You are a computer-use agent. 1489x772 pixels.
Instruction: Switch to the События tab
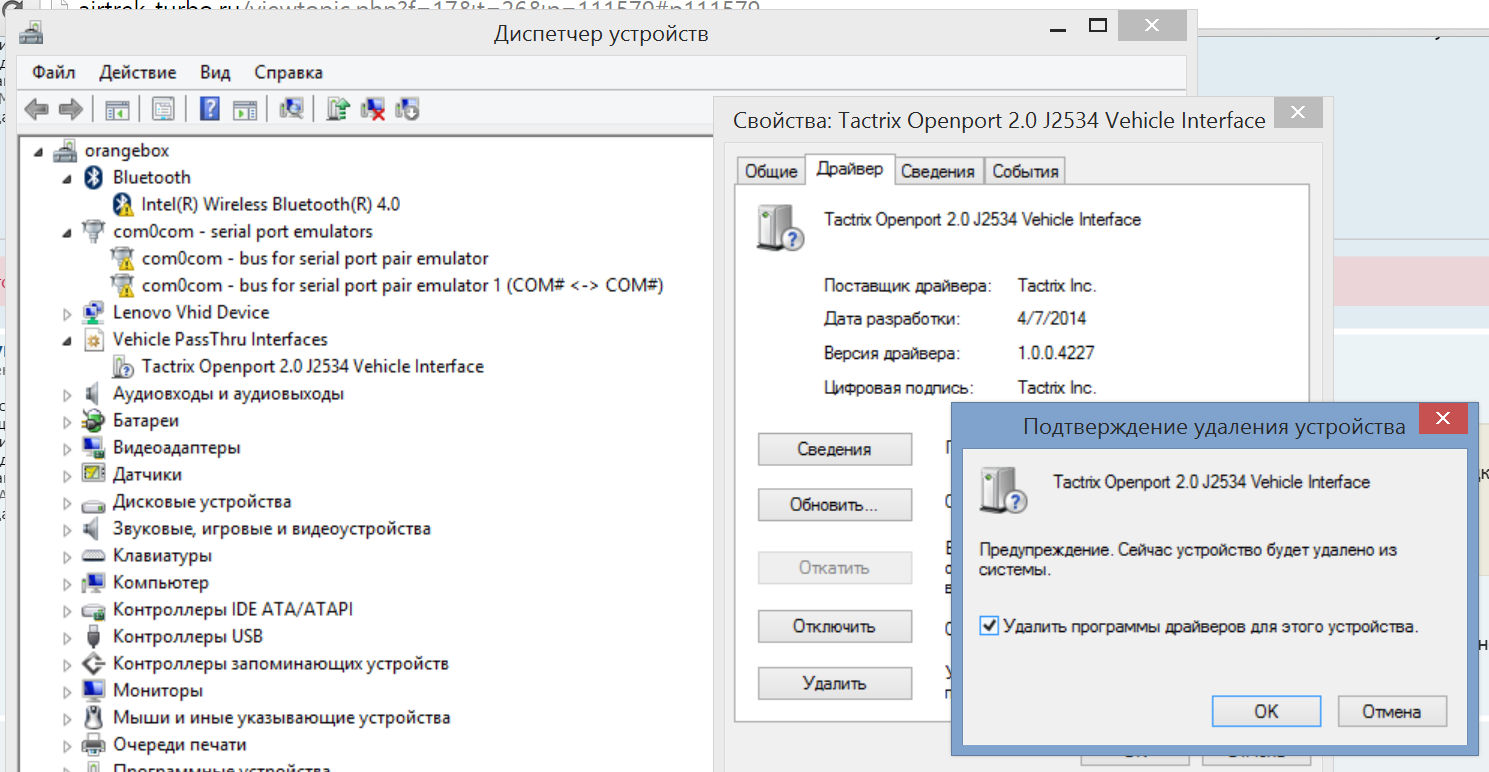(x=1025, y=171)
